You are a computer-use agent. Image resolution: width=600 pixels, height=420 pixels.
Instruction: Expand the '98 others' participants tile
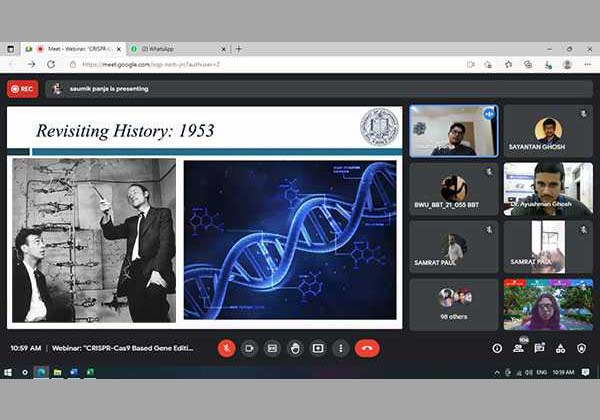coord(454,304)
